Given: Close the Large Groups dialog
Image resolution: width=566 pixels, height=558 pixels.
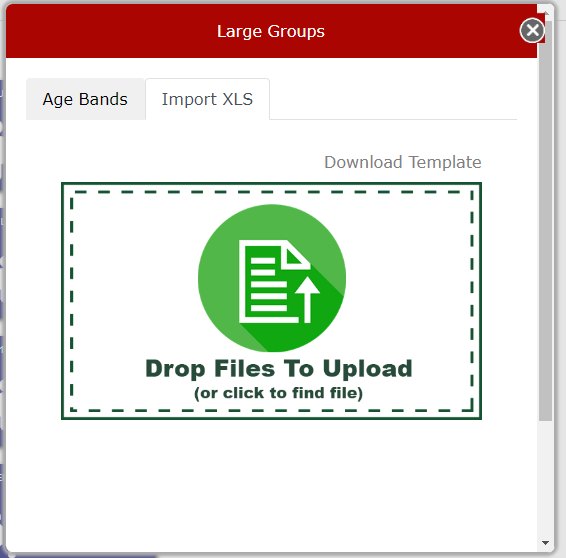Looking at the screenshot, I should [x=532, y=30].
